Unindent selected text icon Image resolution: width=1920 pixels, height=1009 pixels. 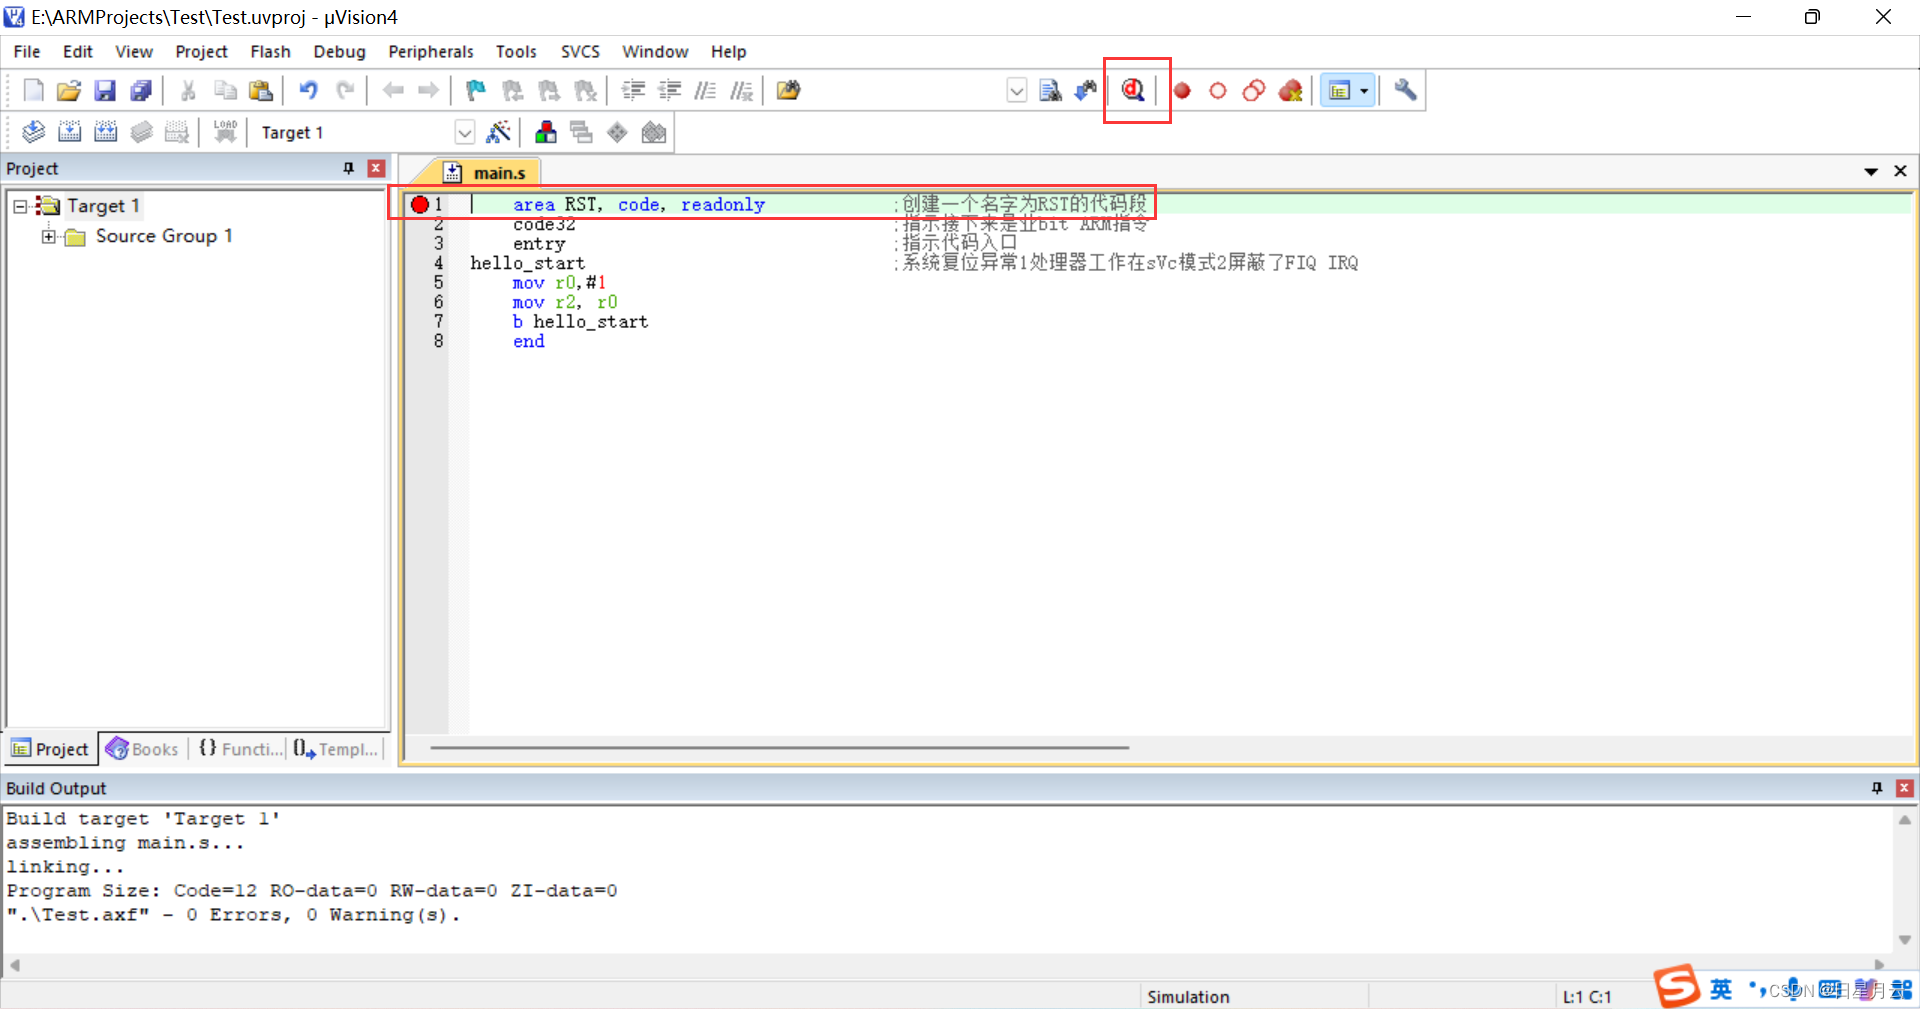coord(669,91)
